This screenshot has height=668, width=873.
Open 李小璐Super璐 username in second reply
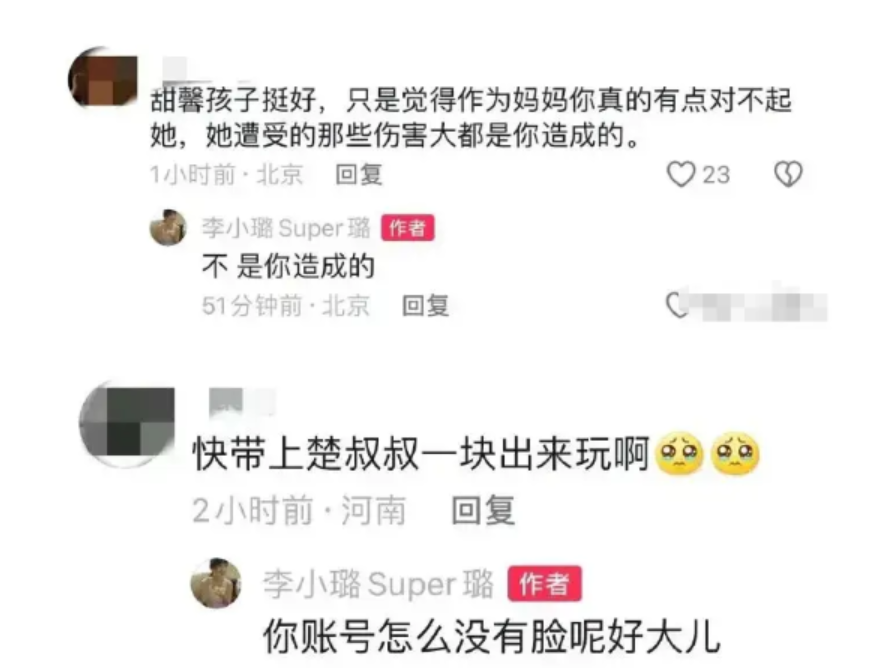point(379,584)
